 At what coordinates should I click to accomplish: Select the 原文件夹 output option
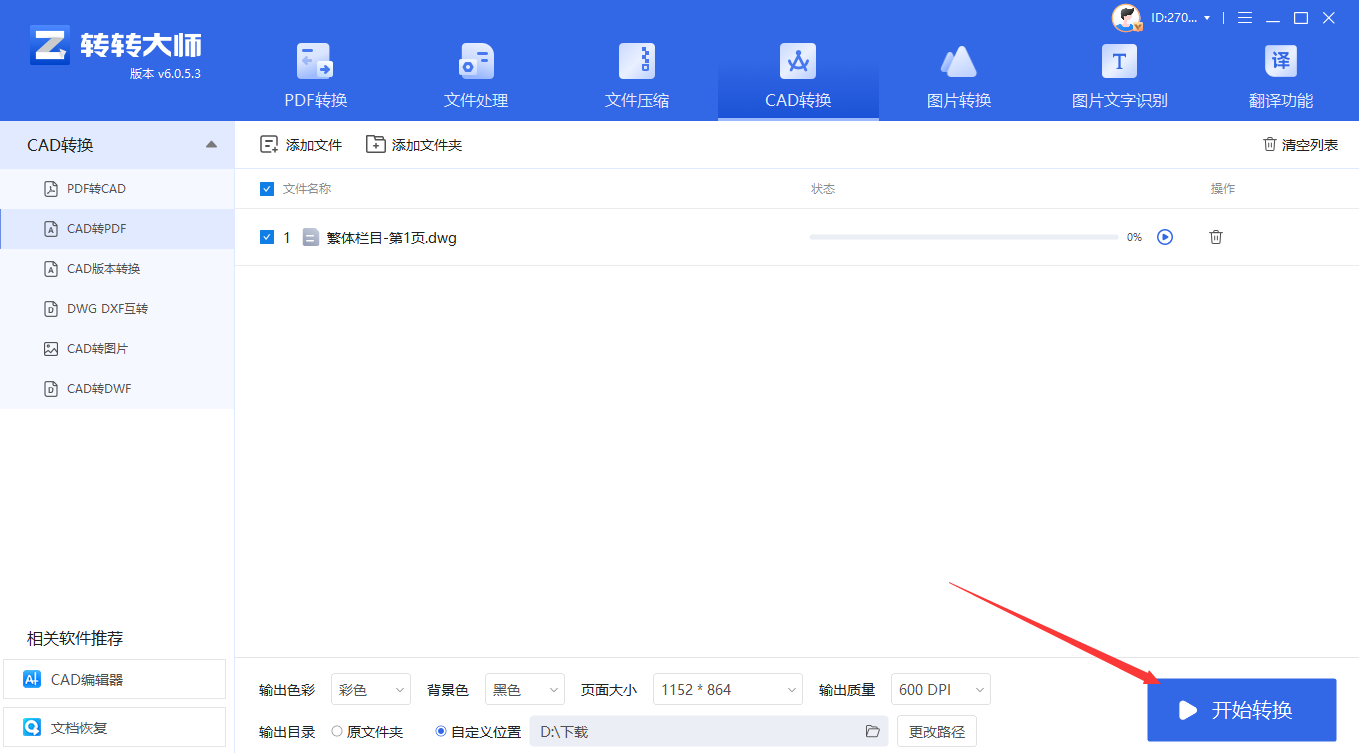[x=340, y=731]
